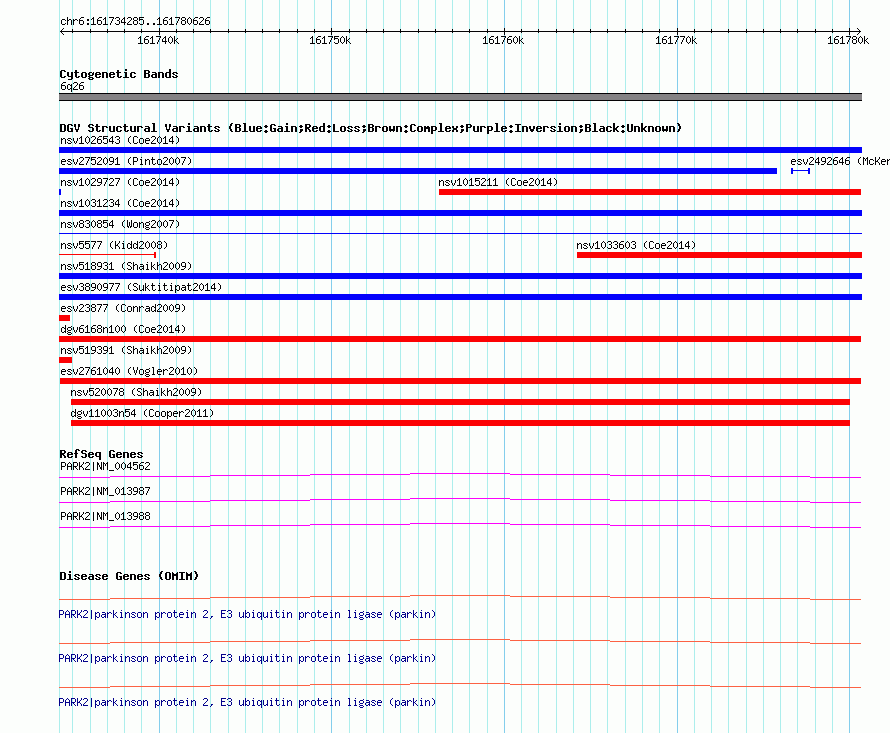Viewport: 890px width, 733px height.
Task: Click the DGV Structural Variants track heading
Action: (x=370, y=128)
